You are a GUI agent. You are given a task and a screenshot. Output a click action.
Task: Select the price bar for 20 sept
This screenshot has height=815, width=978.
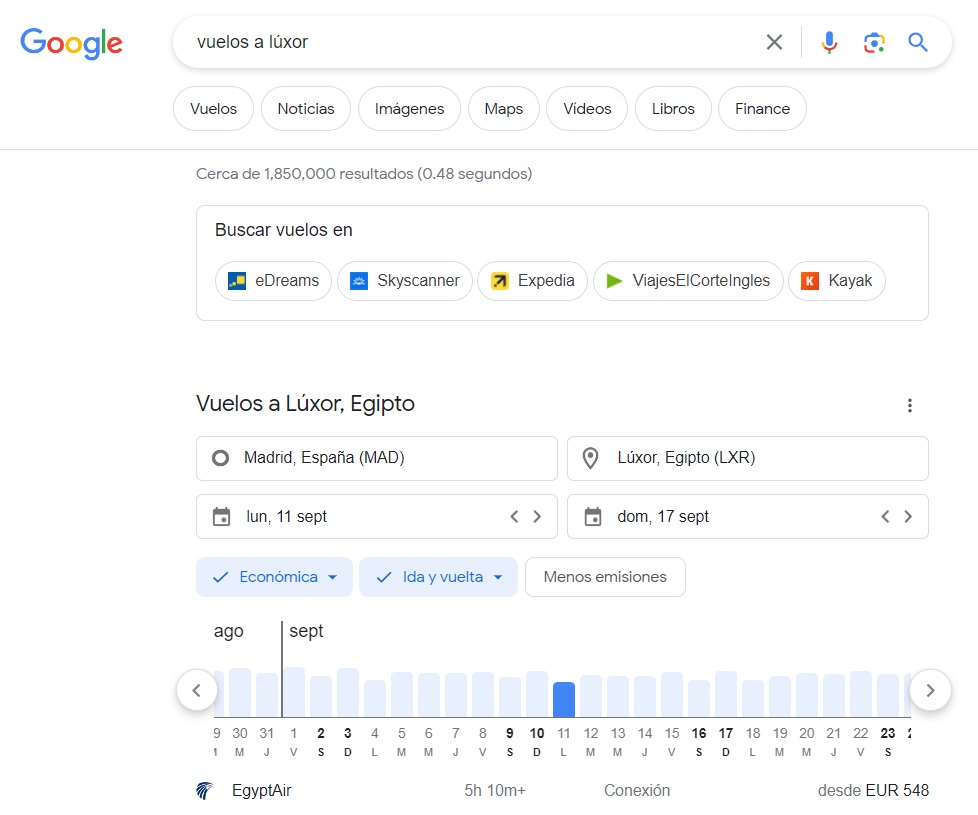(x=807, y=695)
